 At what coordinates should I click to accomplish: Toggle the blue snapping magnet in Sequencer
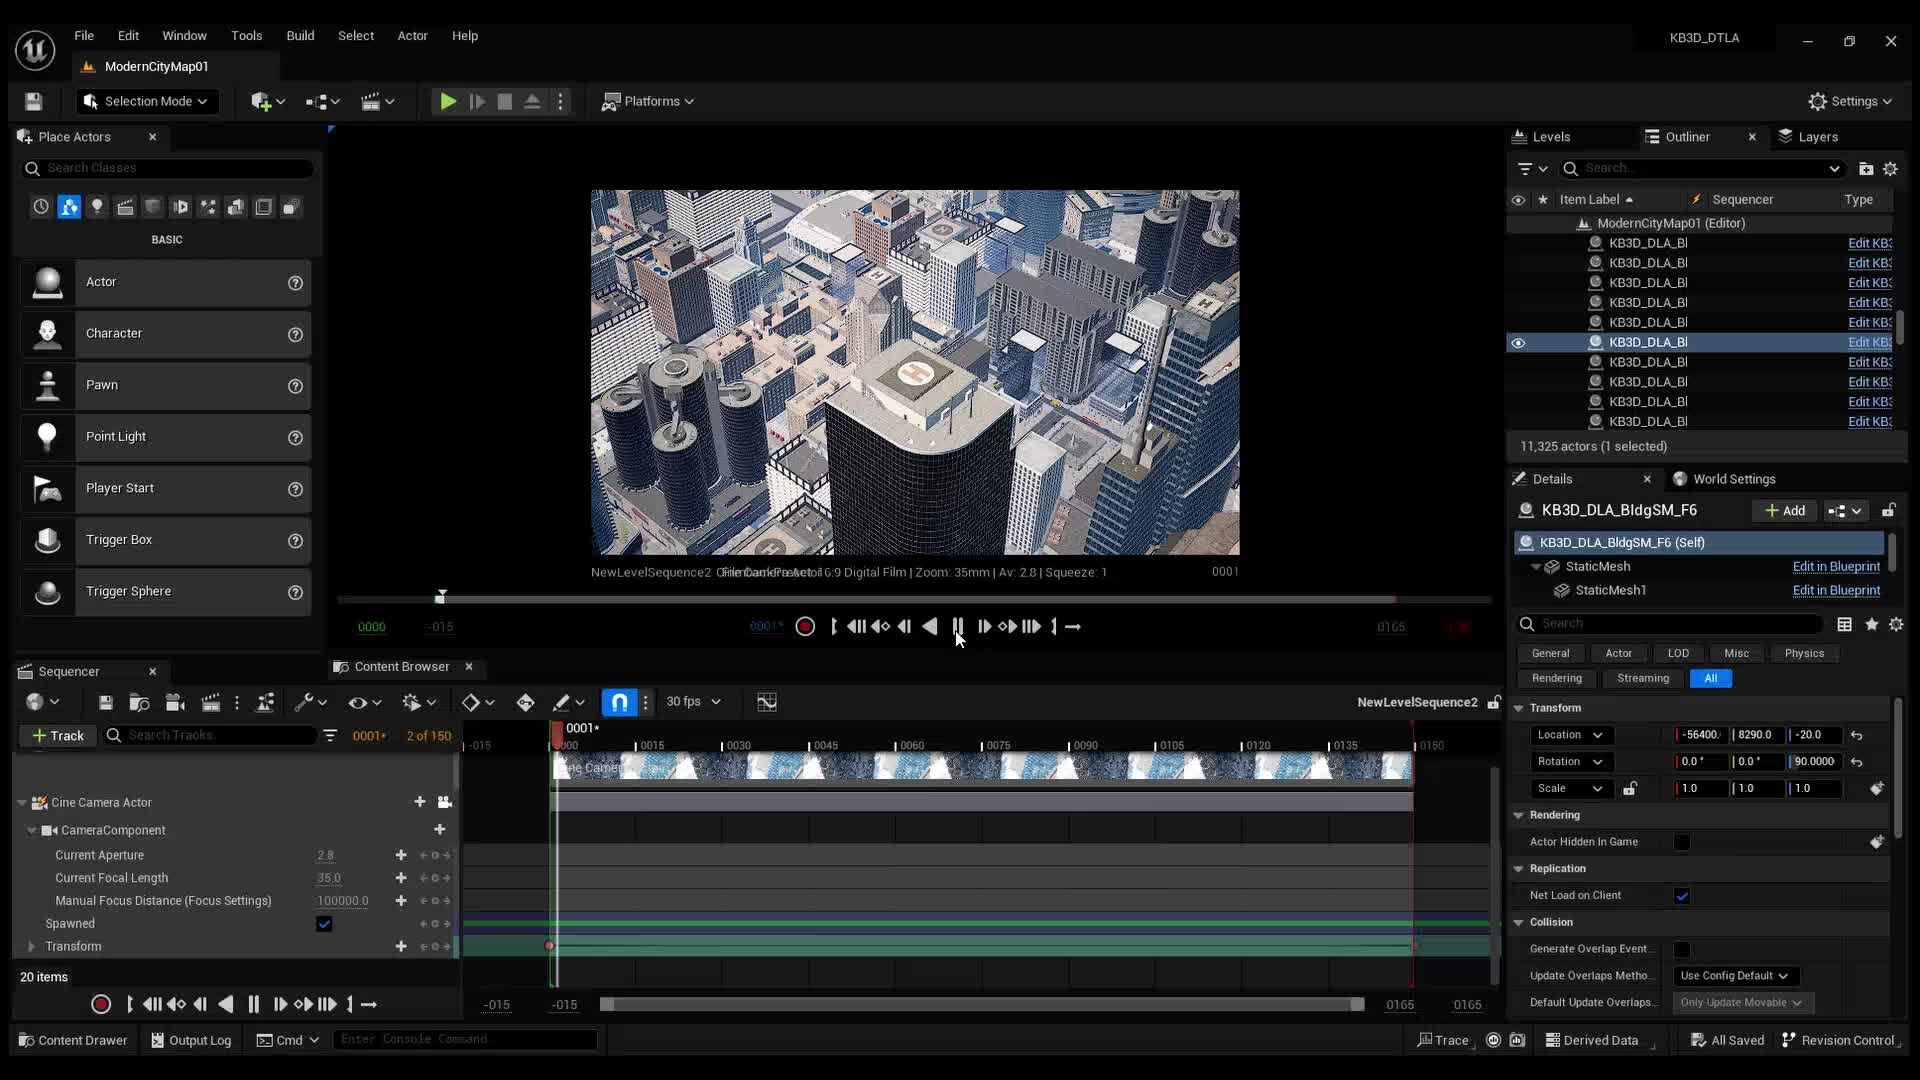coord(619,702)
